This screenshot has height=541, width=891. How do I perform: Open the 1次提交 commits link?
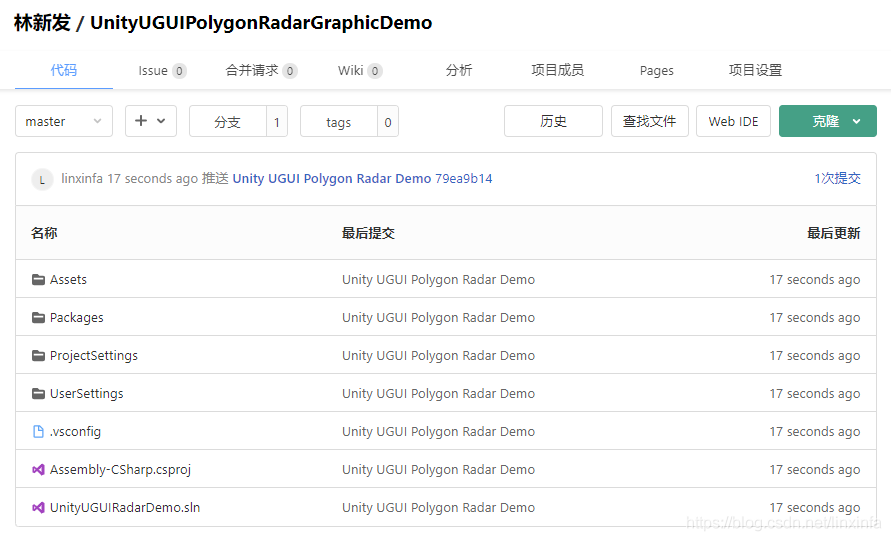point(837,178)
